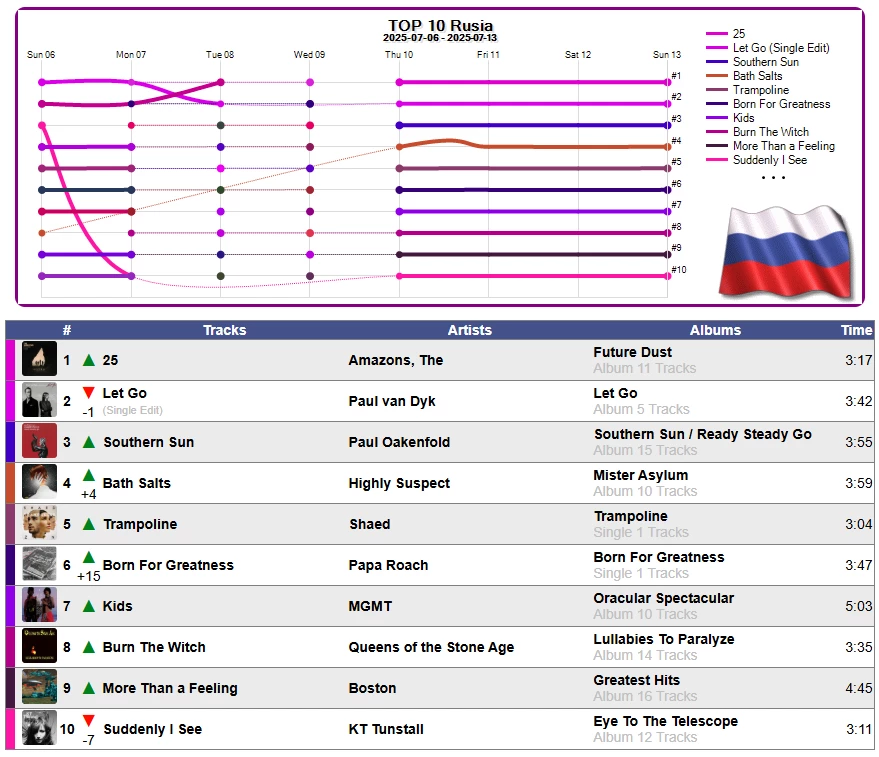The height and width of the screenshot is (757, 879).
Task: Click the Sun 06 date label on chart
Action: point(41,54)
